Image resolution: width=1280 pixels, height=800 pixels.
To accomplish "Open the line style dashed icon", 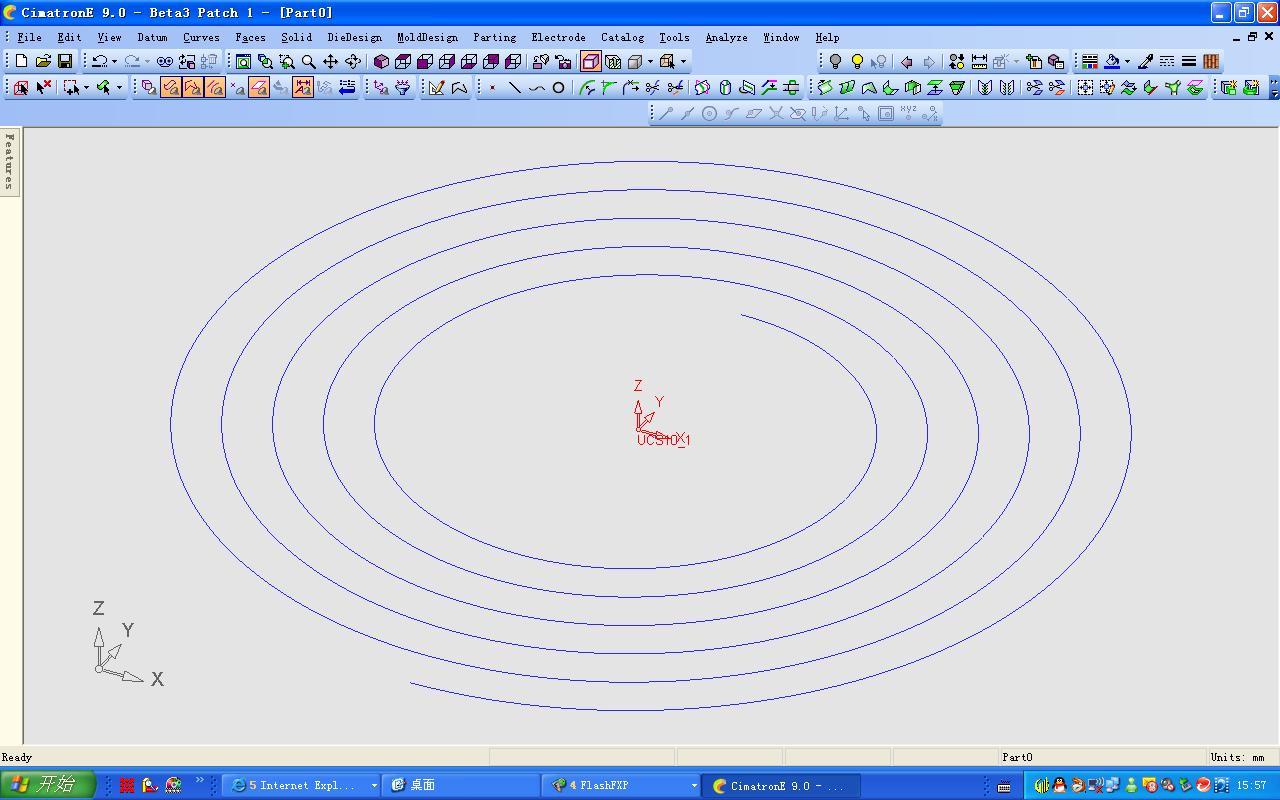I will point(1167,62).
